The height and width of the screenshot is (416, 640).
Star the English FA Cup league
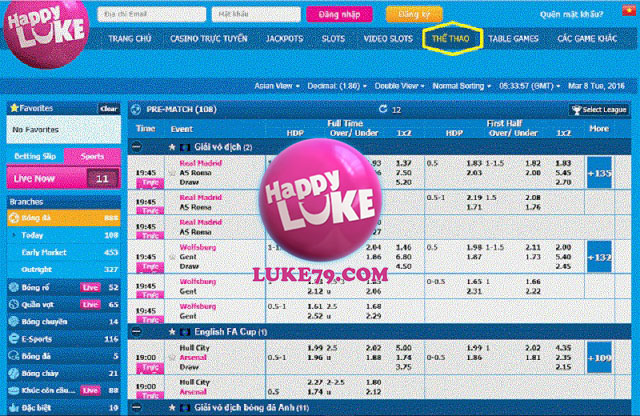point(172,332)
